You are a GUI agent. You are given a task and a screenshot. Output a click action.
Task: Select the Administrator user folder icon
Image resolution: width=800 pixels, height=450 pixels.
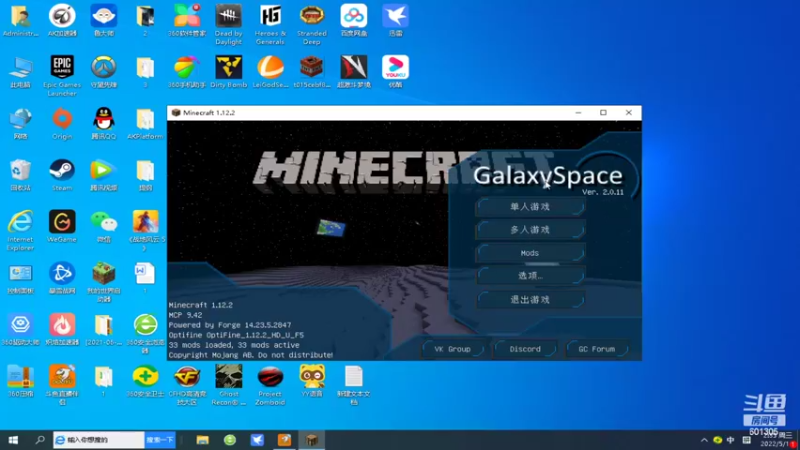(x=20, y=20)
